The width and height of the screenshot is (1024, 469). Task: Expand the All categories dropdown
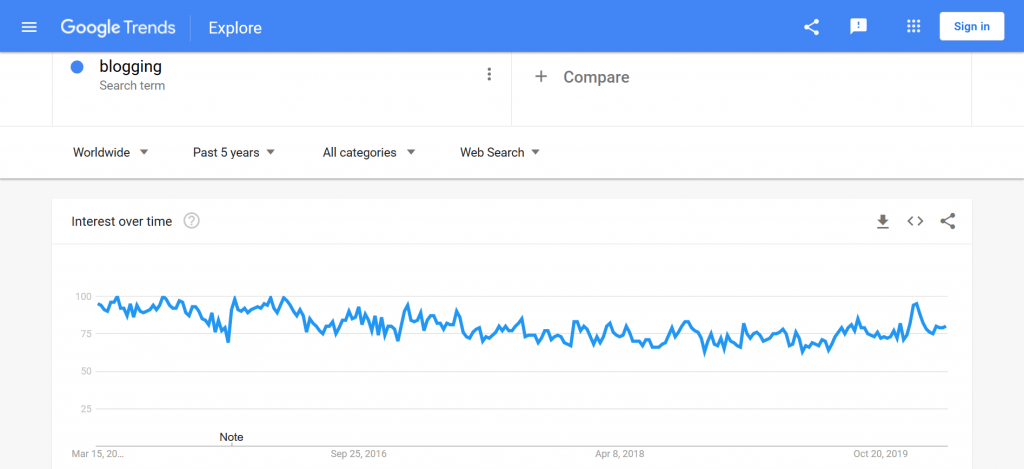click(x=369, y=152)
